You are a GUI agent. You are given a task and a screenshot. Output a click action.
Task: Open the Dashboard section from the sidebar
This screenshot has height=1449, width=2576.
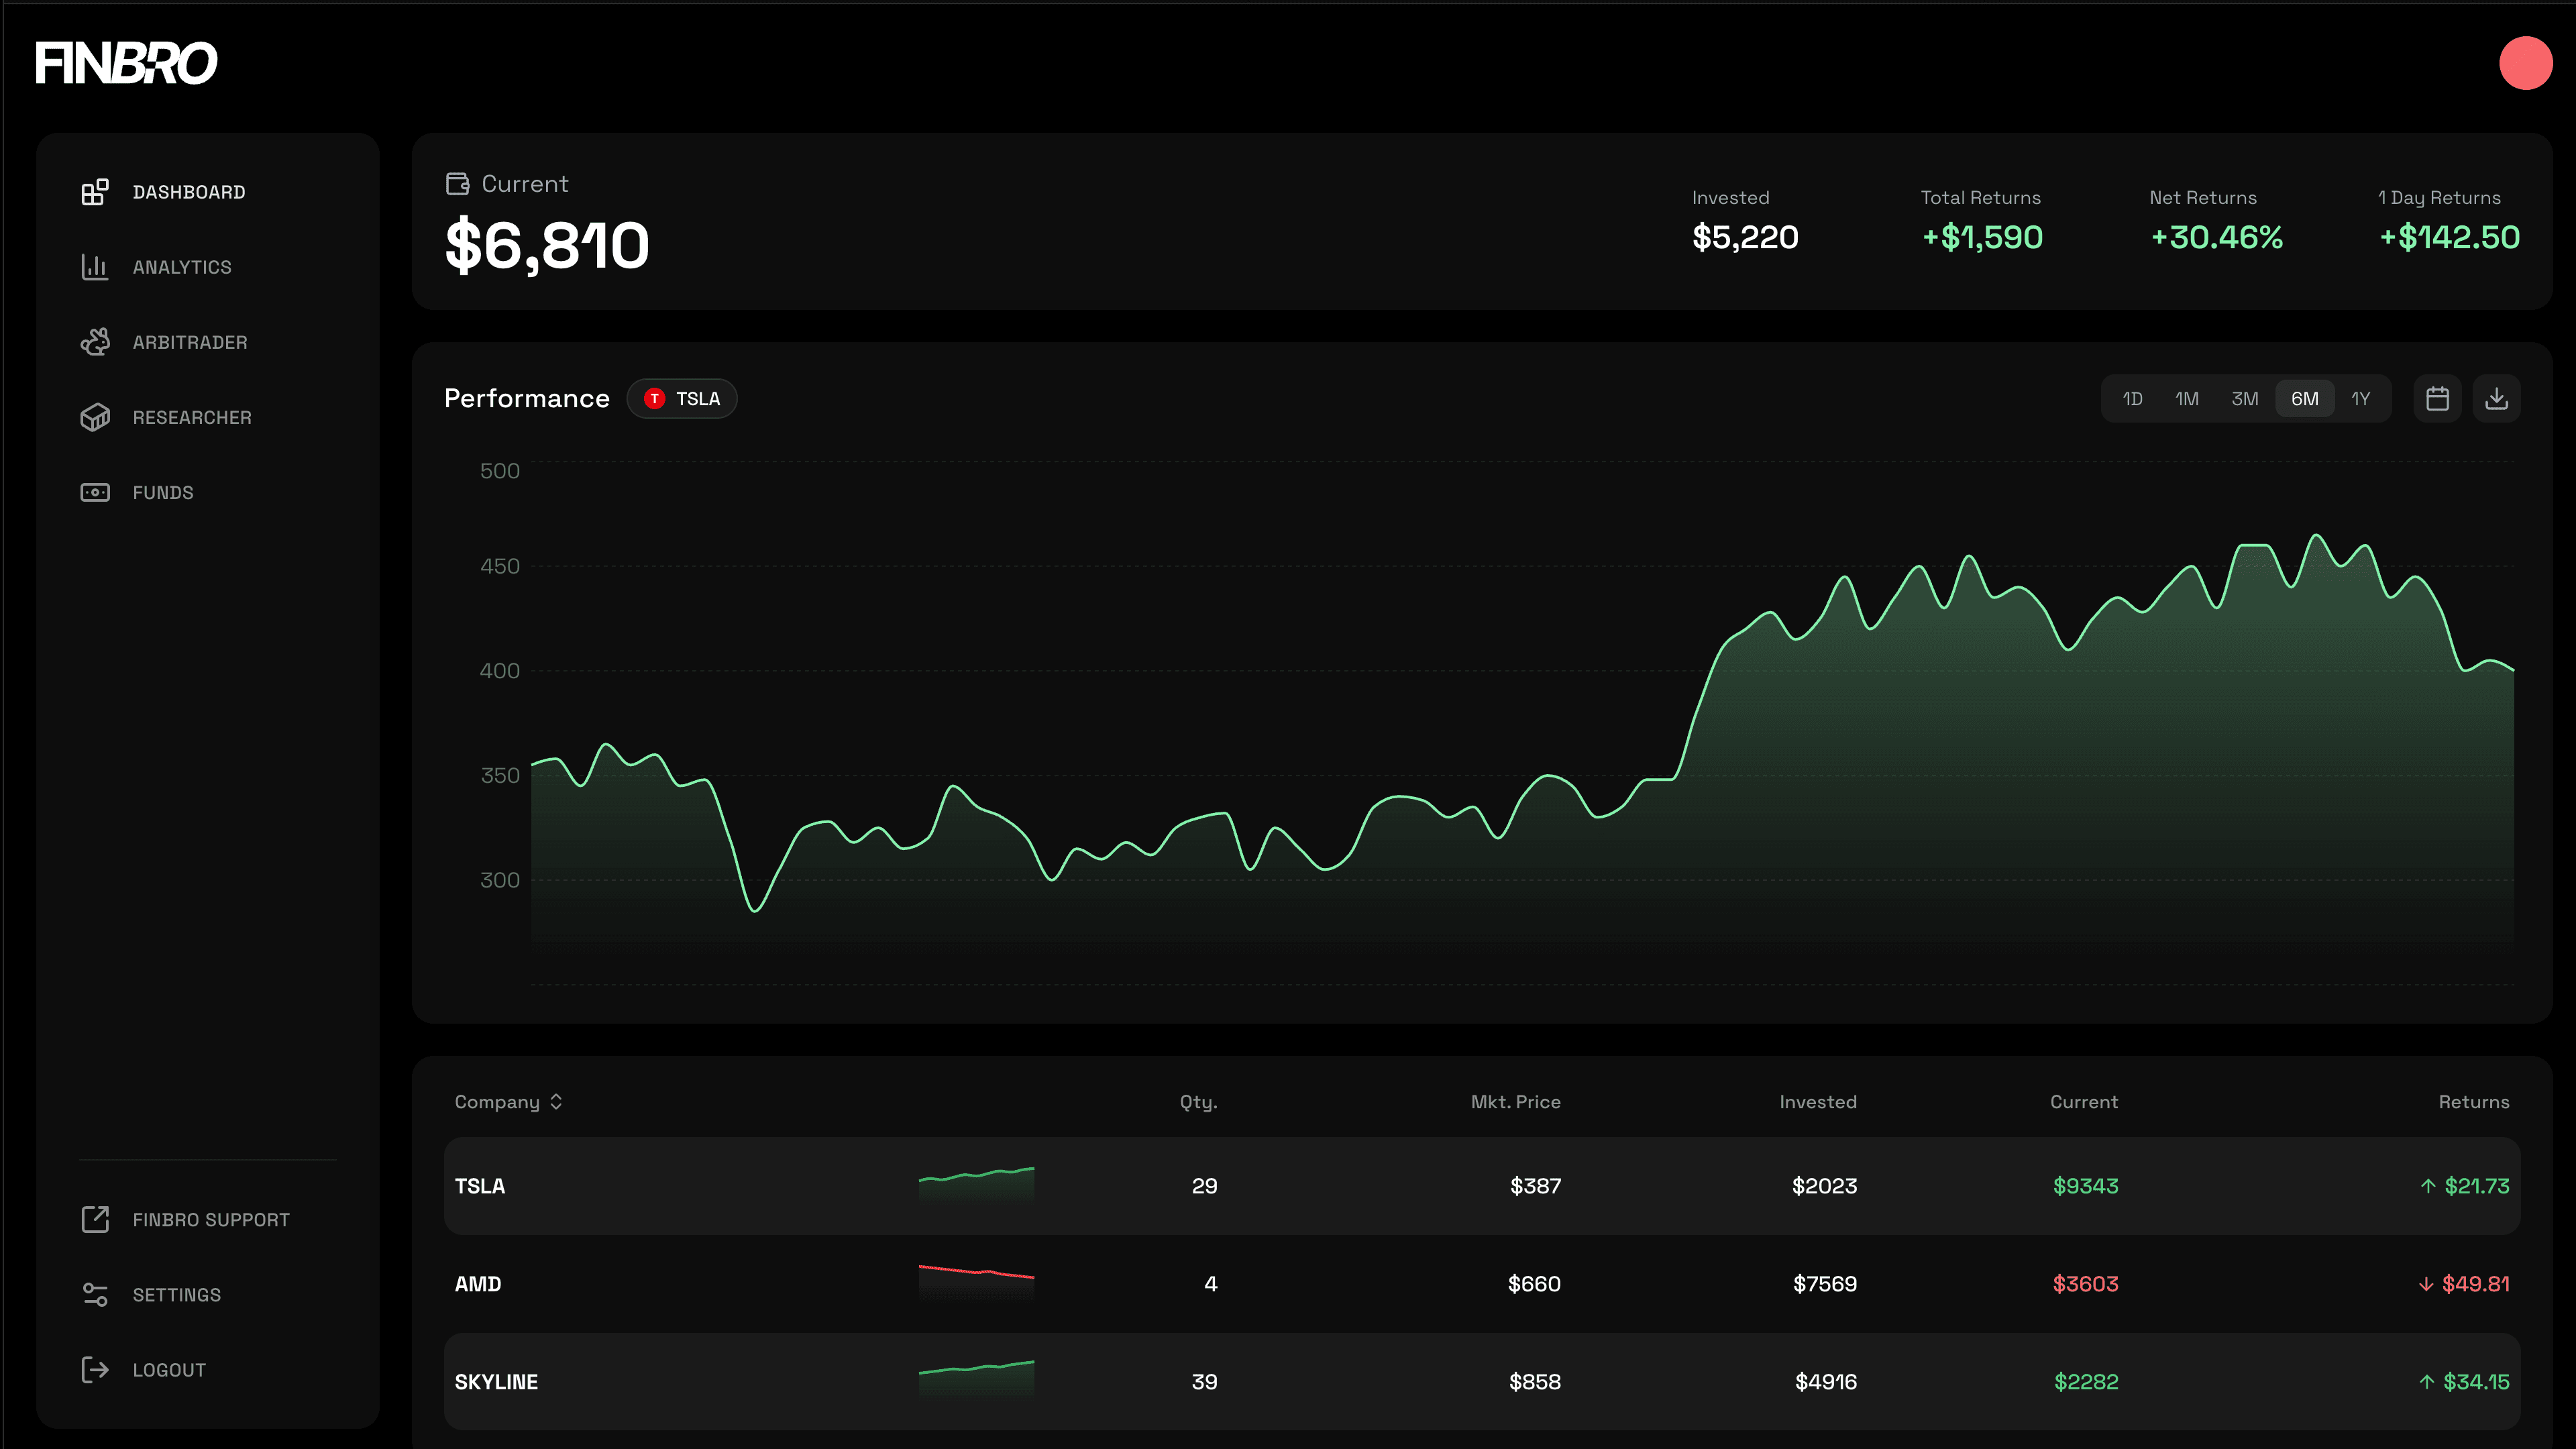click(x=189, y=192)
